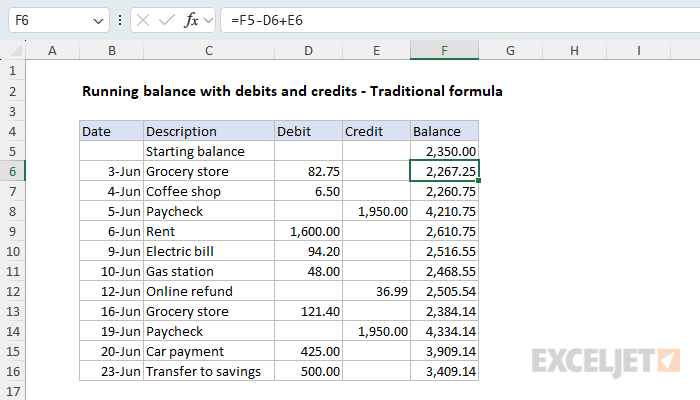700x400 pixels.
Task: Select column G header
Action: (x=510, y=50)
